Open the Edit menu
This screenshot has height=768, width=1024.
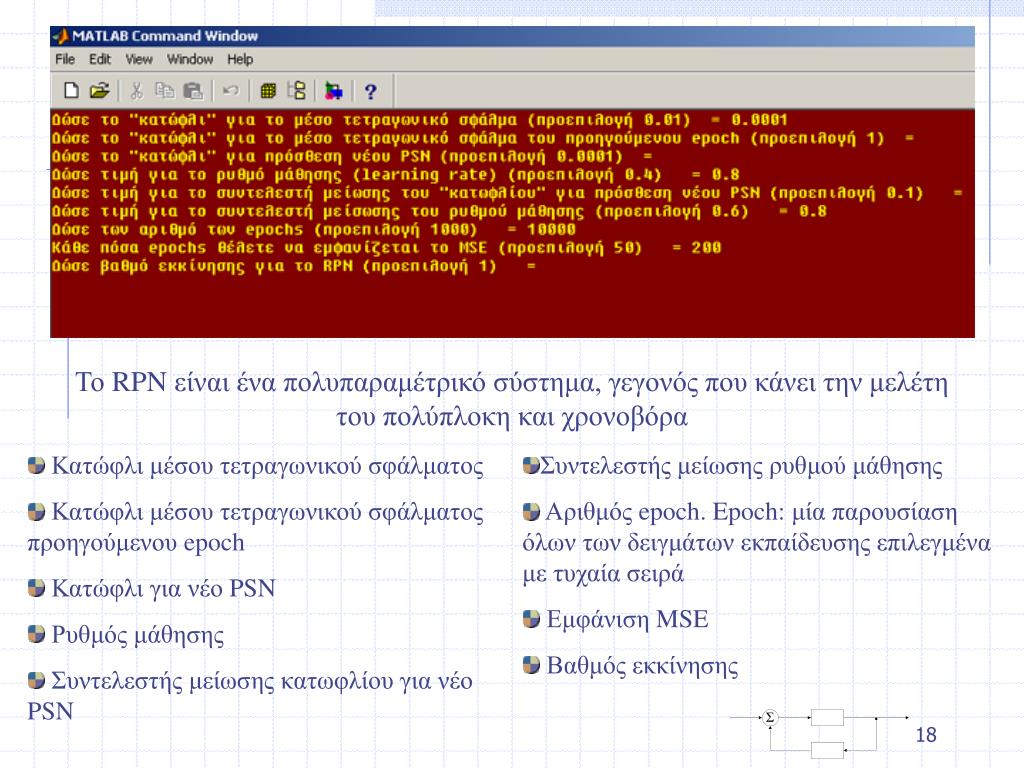coord(100,59)
